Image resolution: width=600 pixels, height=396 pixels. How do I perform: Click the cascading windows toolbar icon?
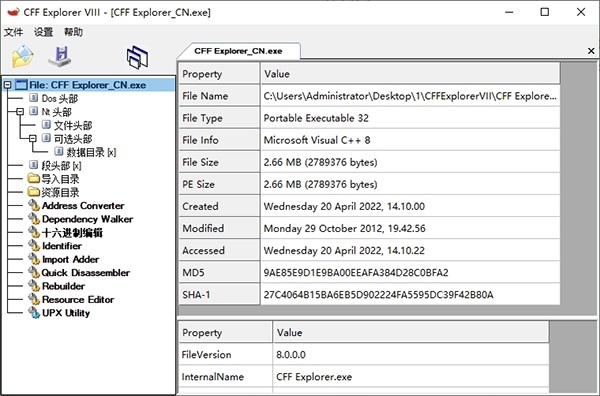(137, 57)
